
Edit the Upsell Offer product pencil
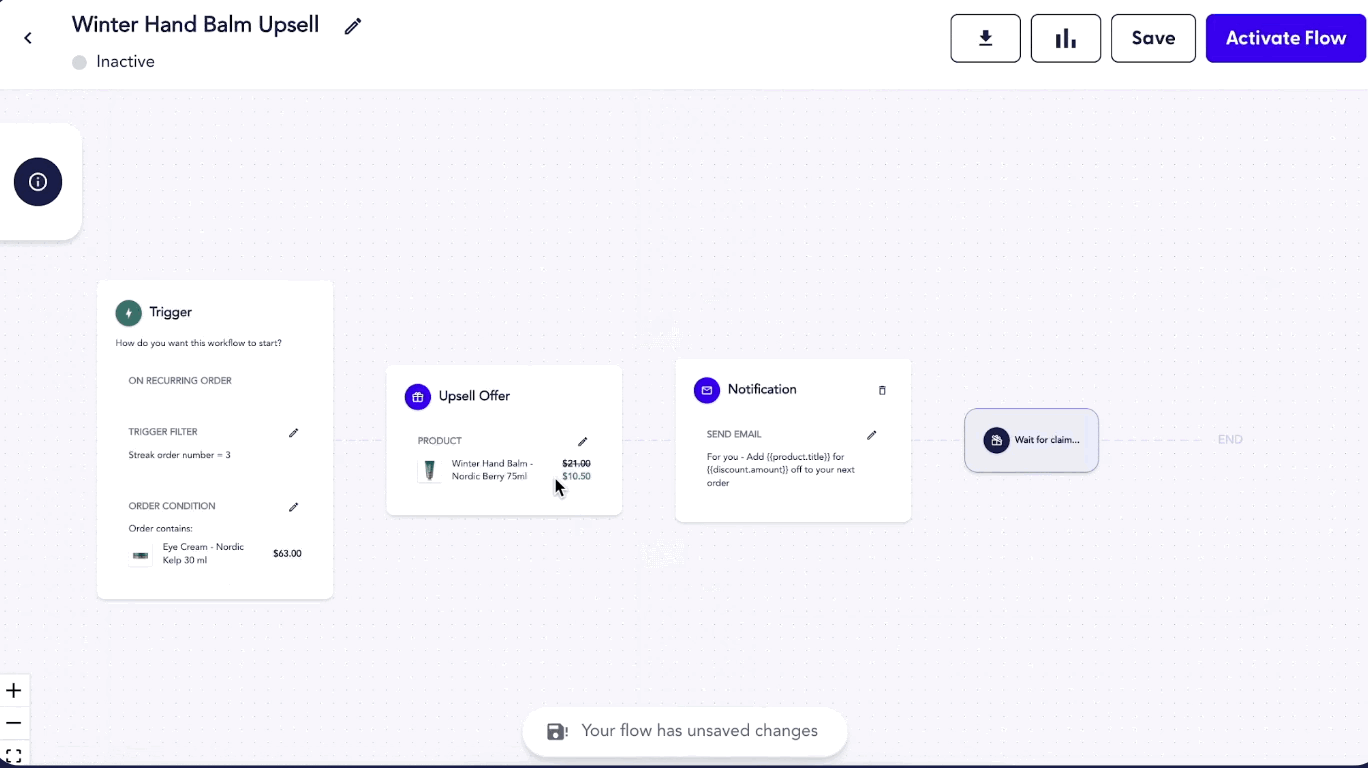[x=582, y=441]
